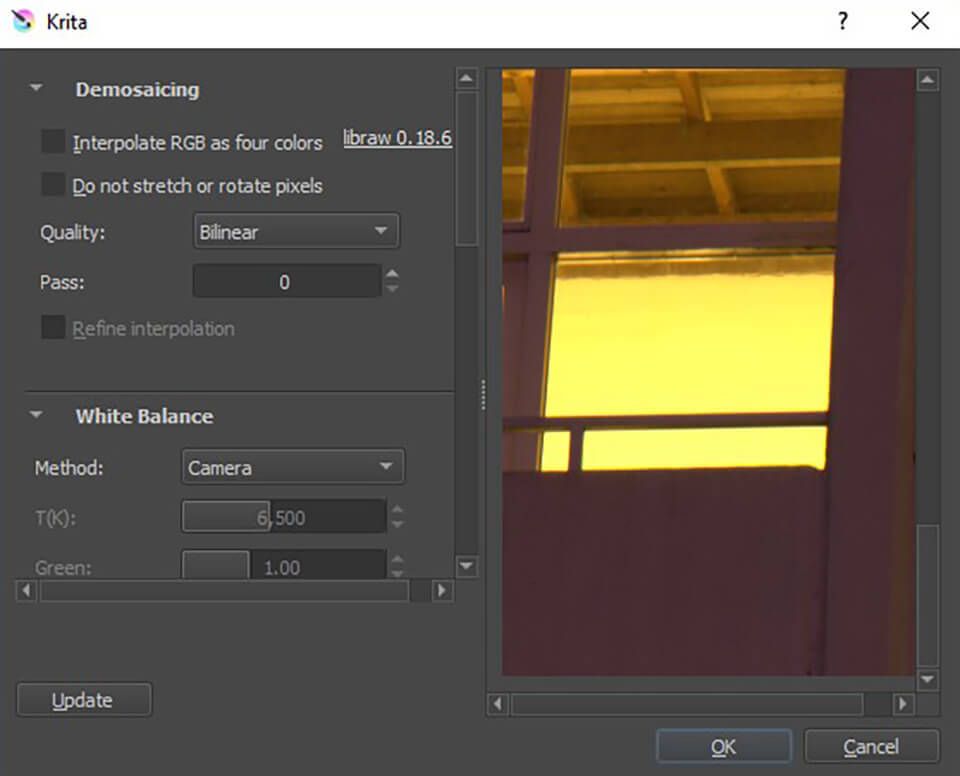Open the Quality dropdown showing Bilinear
This screenshot has height=776, width=960.
pyautogui.click(x=295, y=231)
